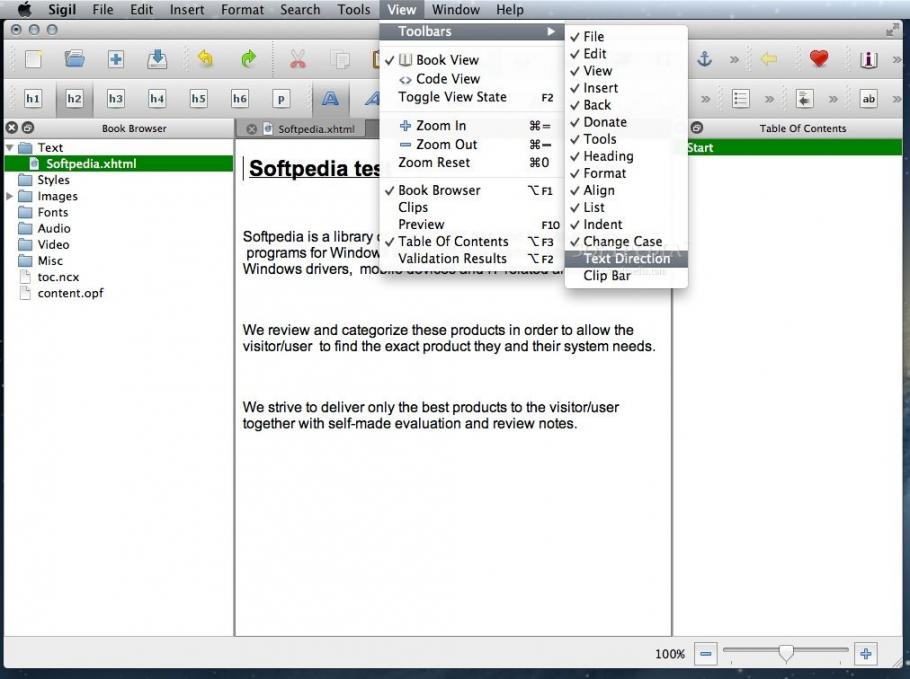Float the Table Of Contents panel icon
910x679 pixels.
(696, 128)
